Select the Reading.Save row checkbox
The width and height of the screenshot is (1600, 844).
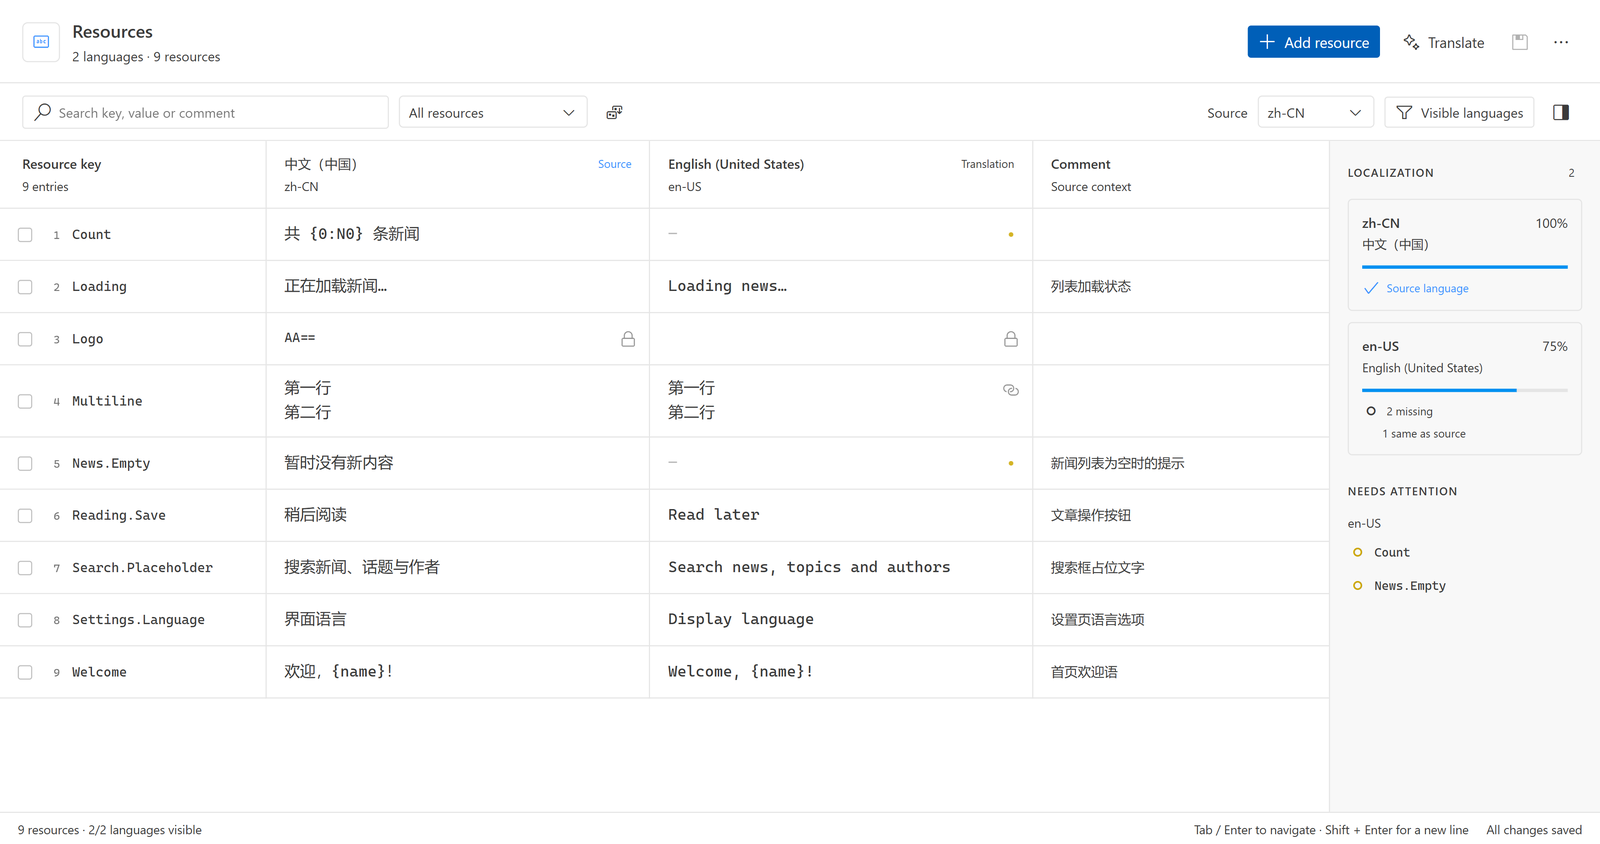click(25, 516)
